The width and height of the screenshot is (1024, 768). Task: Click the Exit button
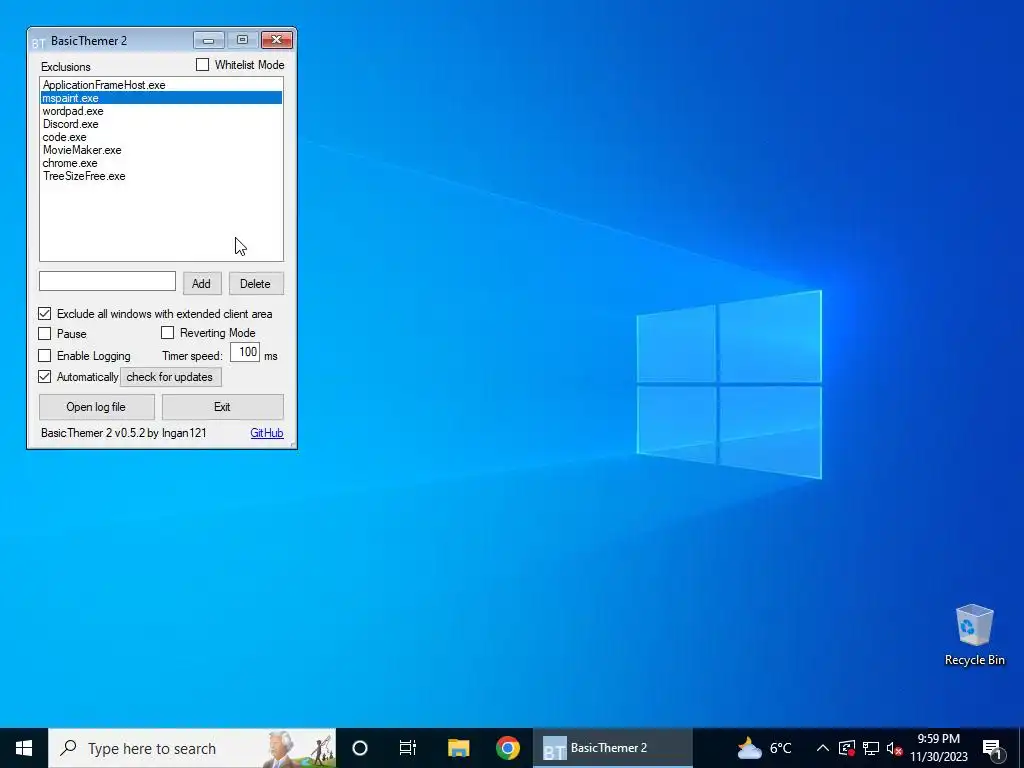[222, 407]
